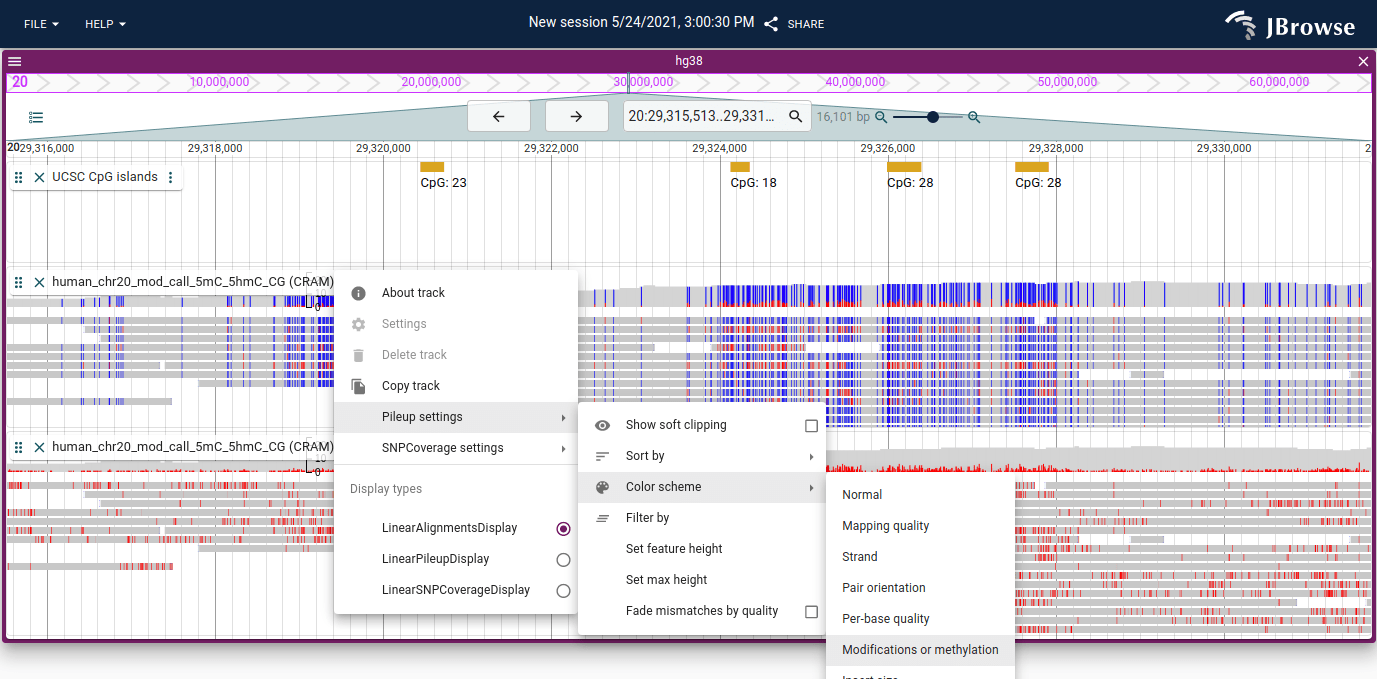Open the FILE menu

pos(41,23)
